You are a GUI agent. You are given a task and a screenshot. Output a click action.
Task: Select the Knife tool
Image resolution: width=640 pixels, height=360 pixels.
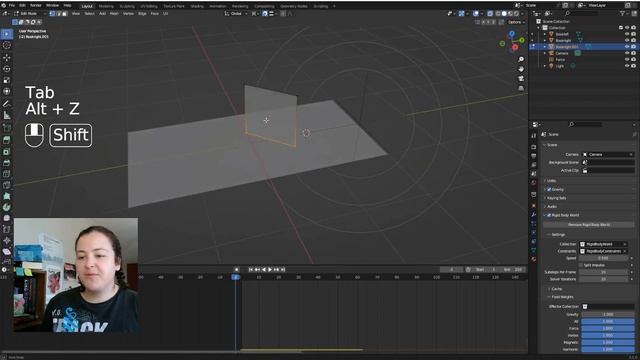tap(7, 185)
